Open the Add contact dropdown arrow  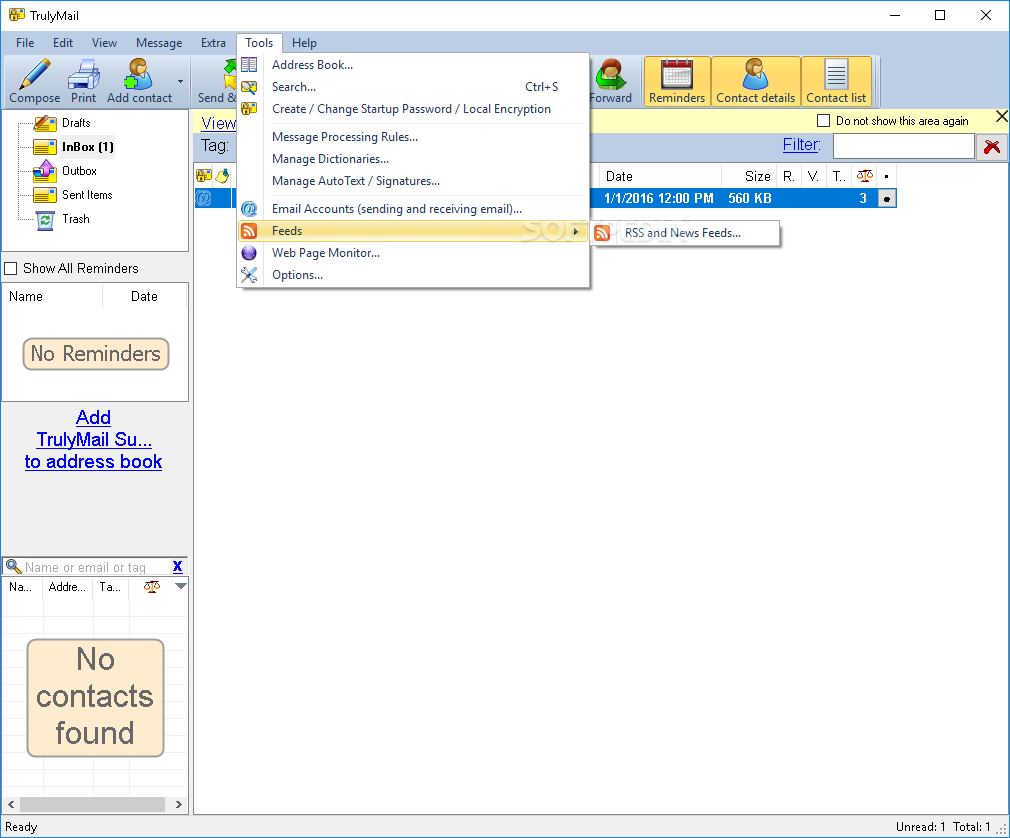[x=180, y=81]
